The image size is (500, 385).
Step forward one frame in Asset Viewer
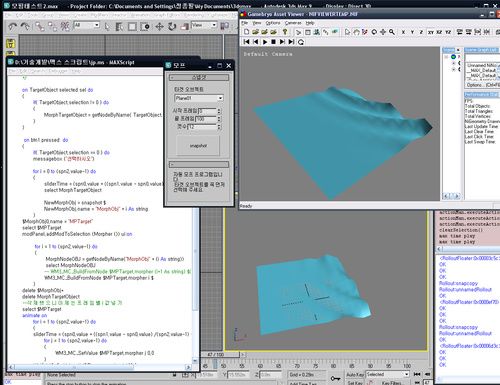282,42
